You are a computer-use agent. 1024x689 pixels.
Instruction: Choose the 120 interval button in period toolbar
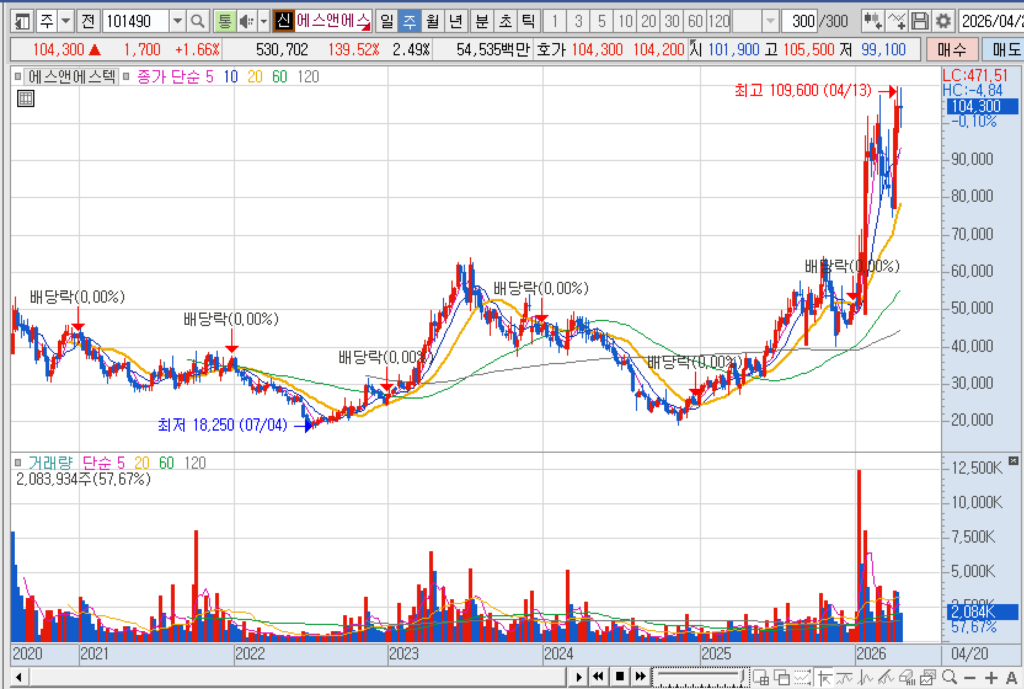719,22
